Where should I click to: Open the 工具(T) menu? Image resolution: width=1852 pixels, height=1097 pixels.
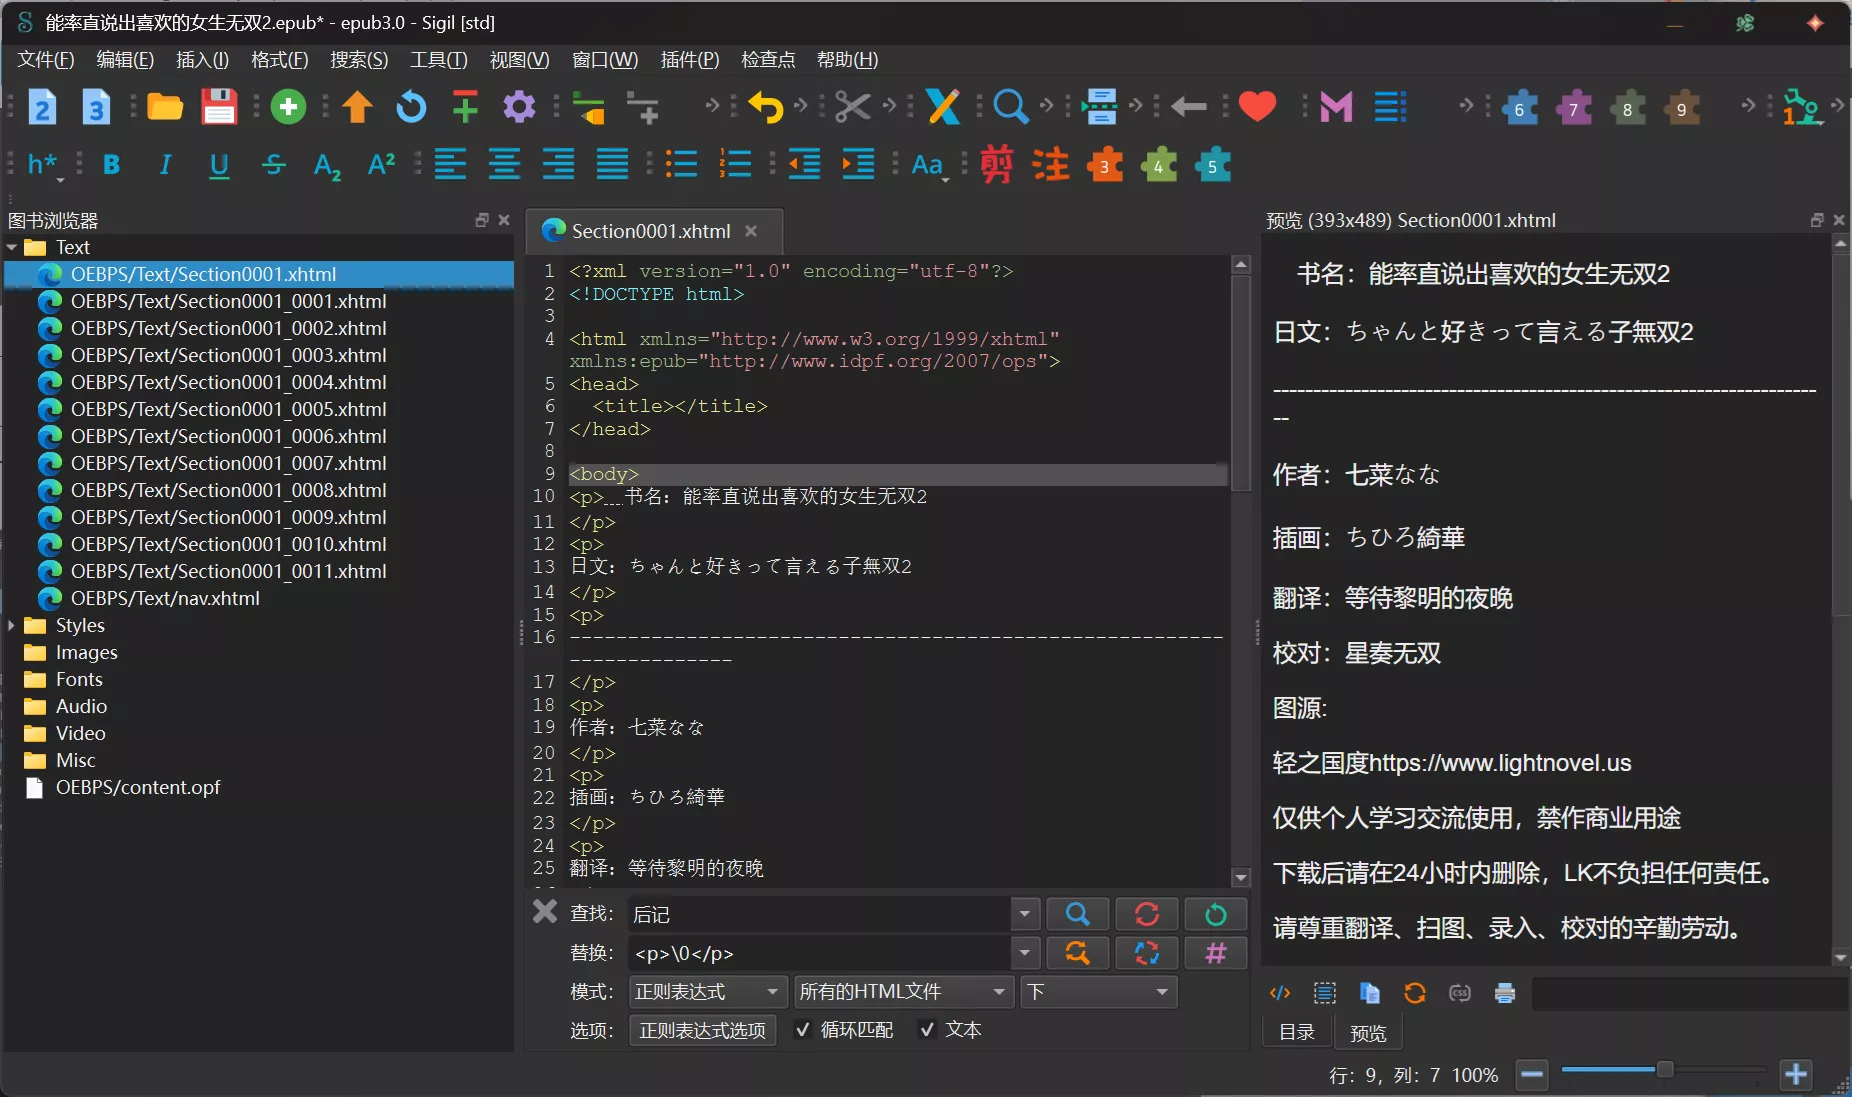438,60
